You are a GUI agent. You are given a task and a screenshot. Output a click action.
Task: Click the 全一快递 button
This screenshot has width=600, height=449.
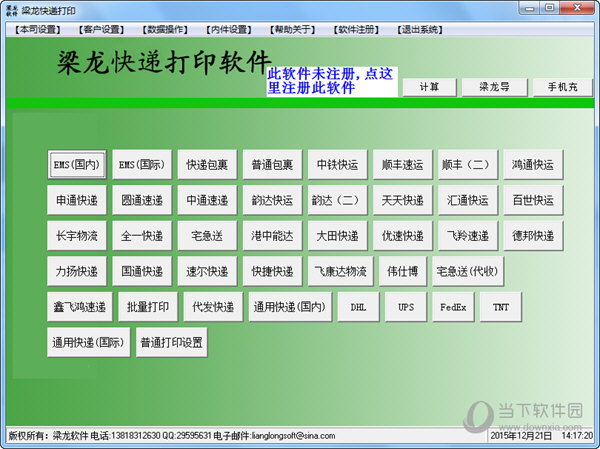coord(142,236)
